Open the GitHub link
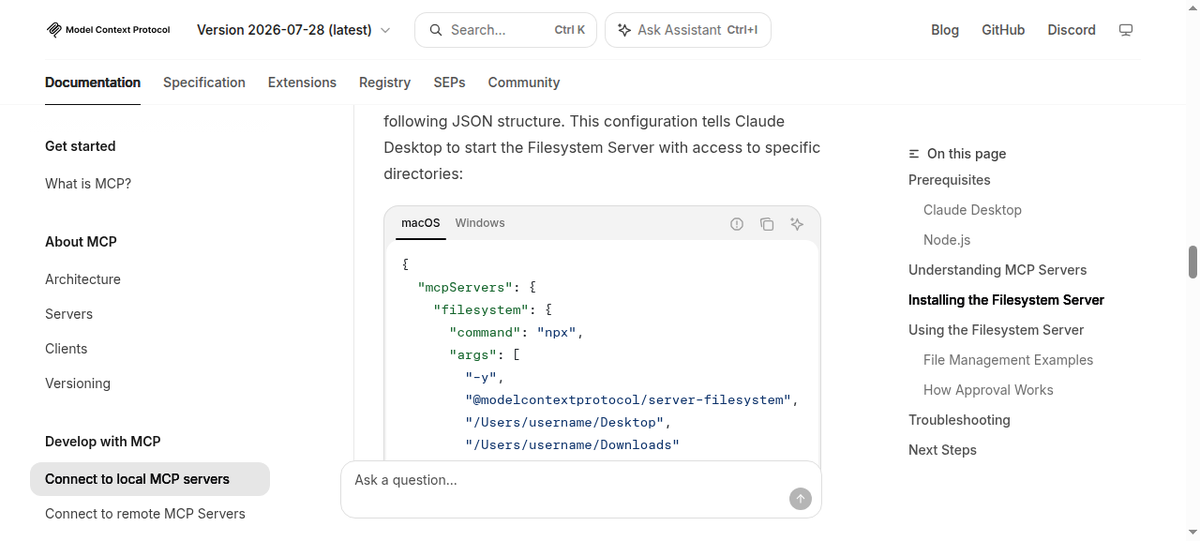The height and width of the screenshot is (541, 1200). [x=1003, y=30]
